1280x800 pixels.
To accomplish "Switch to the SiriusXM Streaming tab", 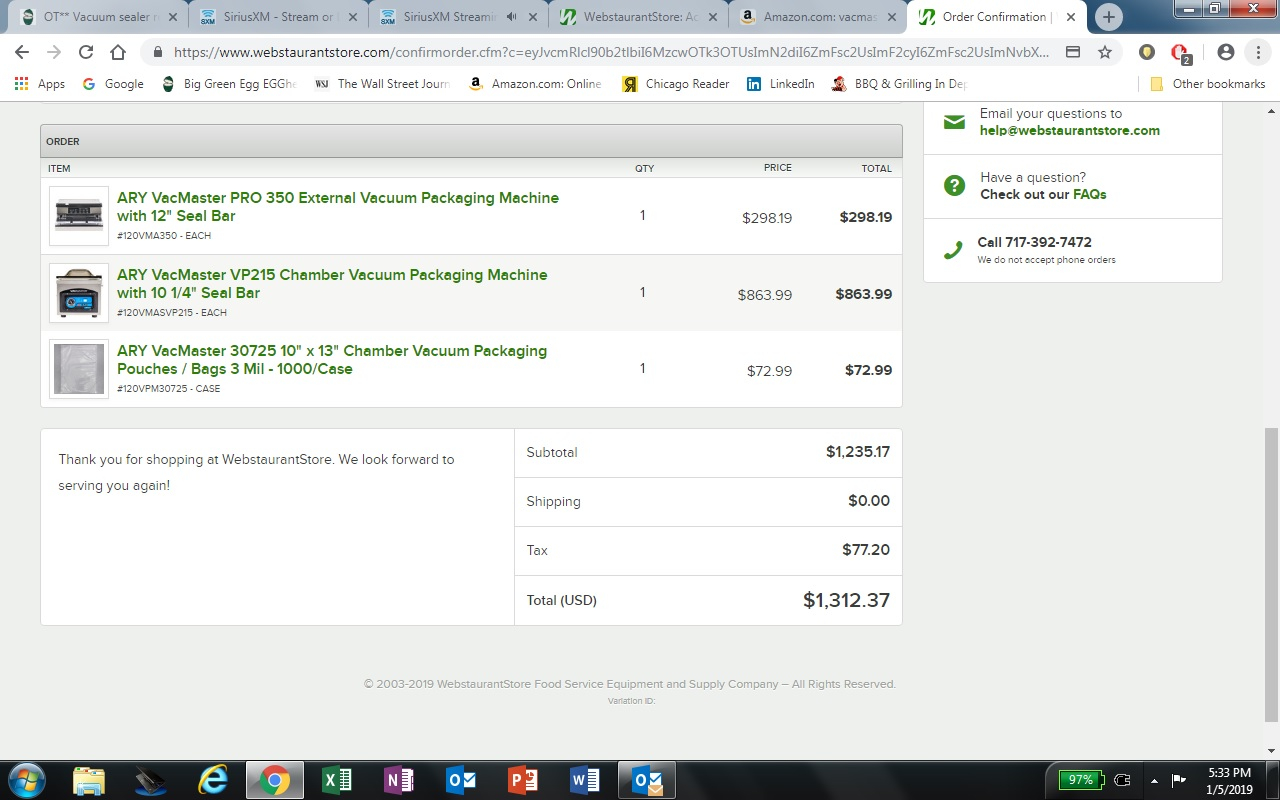I will coord(448,17).
